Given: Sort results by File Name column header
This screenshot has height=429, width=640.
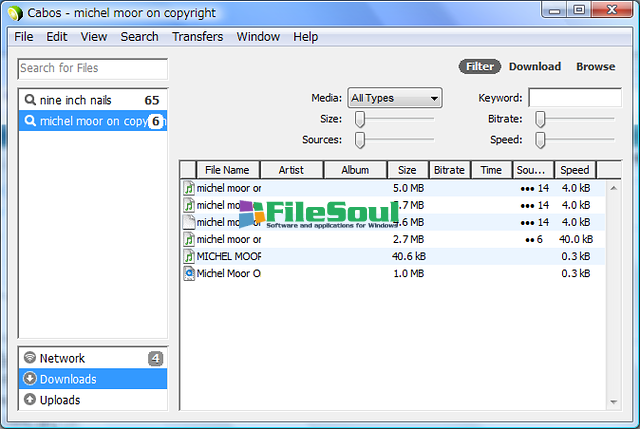Looking at the screenshot, I should click(x=227, y=170).
